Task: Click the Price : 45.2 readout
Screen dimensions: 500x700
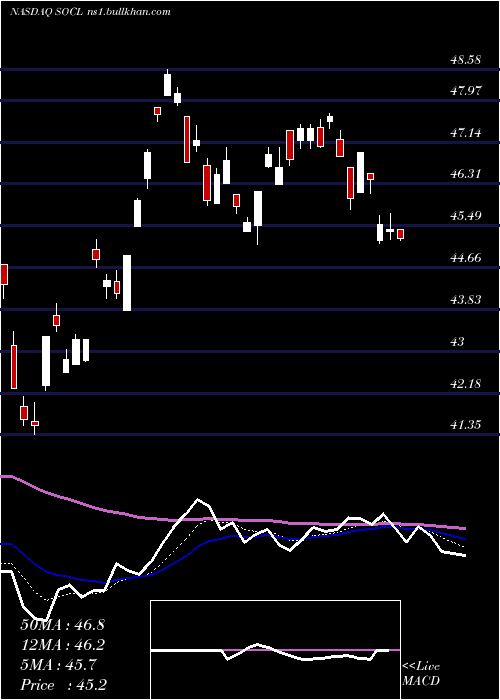Action: [x=63, y=685]
